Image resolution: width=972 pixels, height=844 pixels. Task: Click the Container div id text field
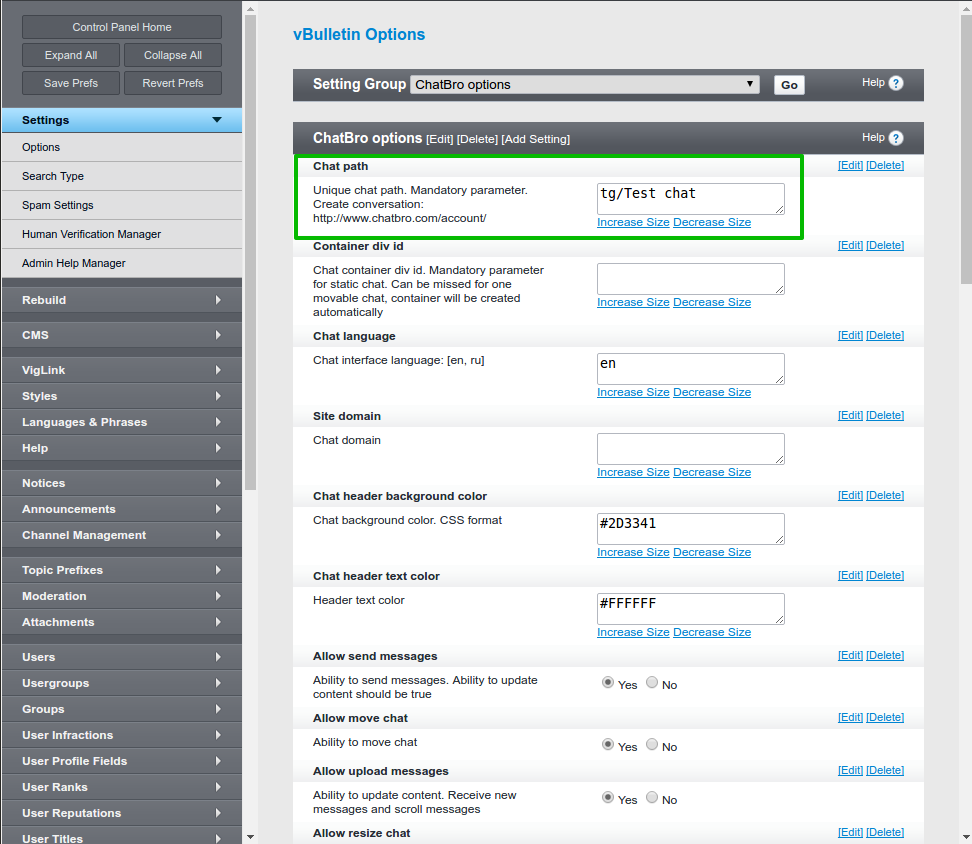[x=691, y=279]
